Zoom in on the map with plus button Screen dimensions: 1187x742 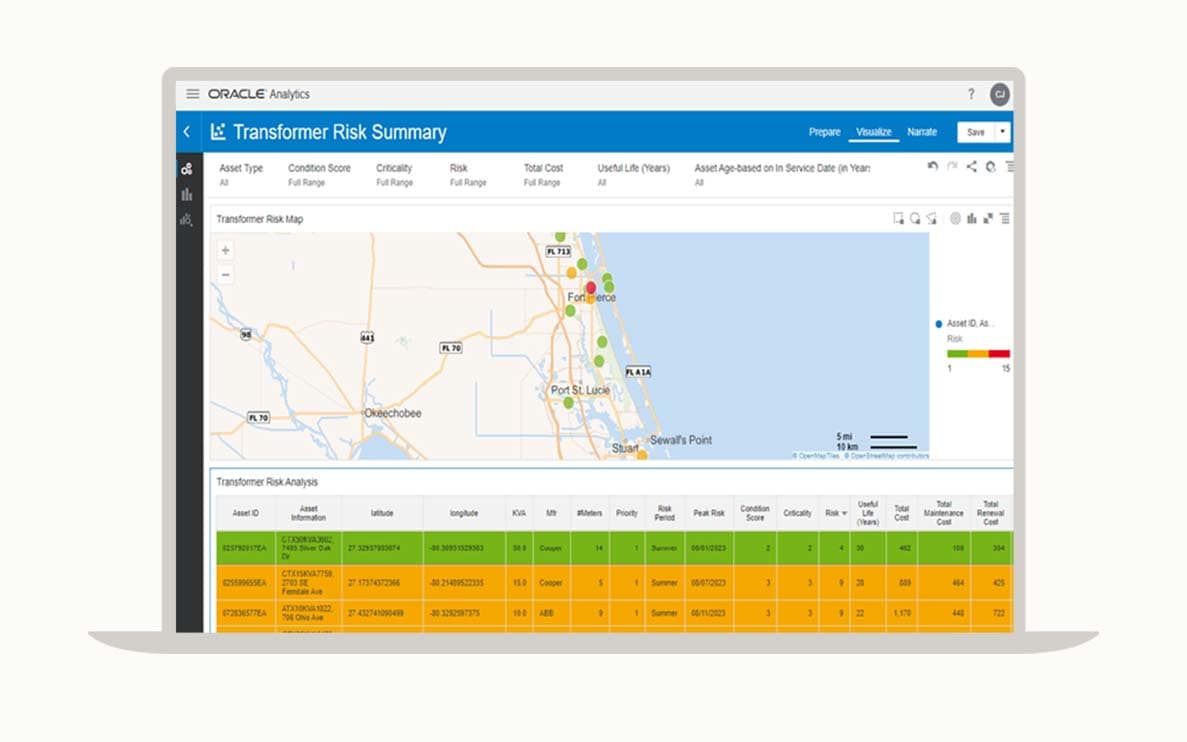pos(225,250)
